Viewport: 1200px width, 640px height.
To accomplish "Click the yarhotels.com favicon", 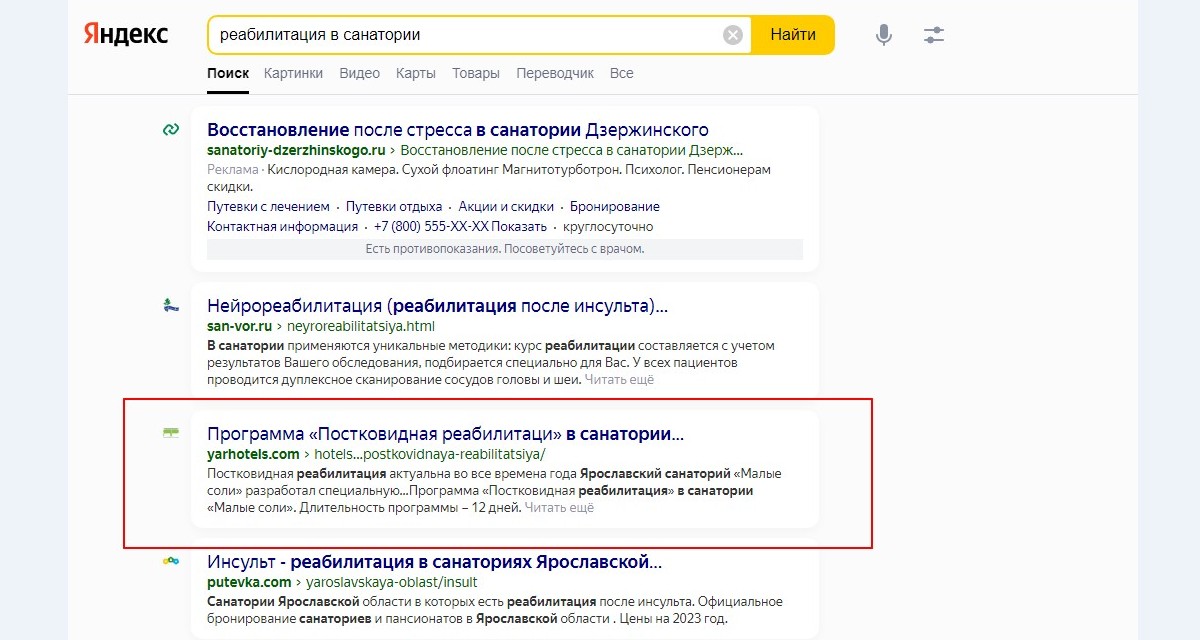I will pos(171,433).
